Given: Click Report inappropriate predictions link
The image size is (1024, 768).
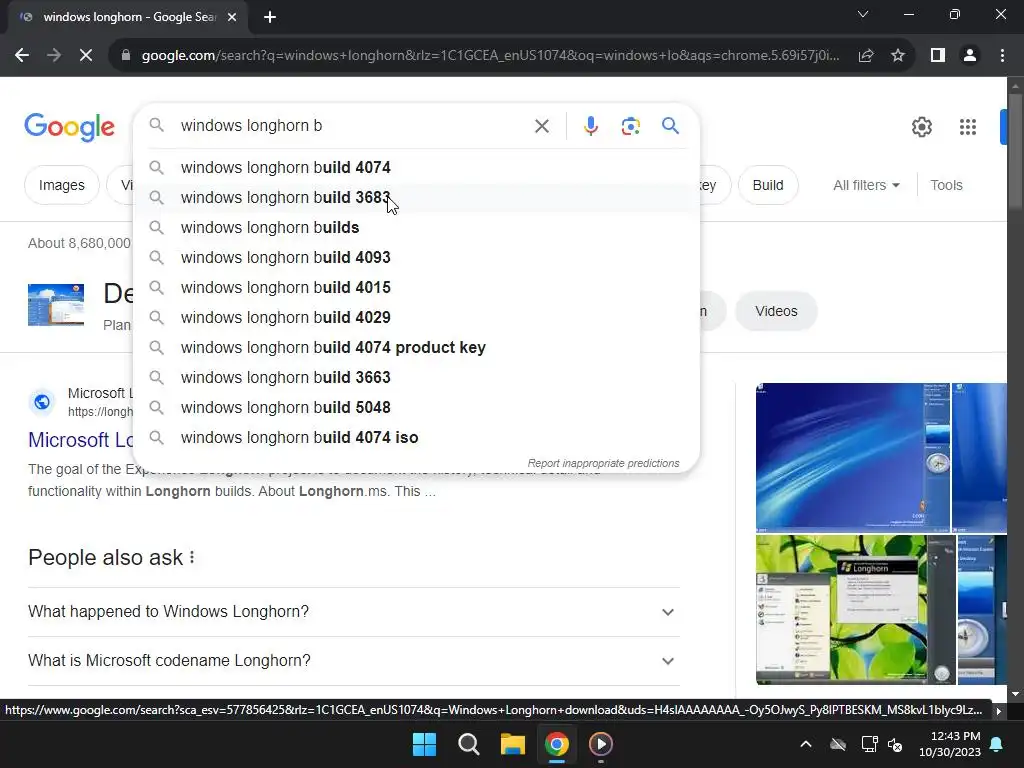Looking at the screenshot, I should point(603,463).
